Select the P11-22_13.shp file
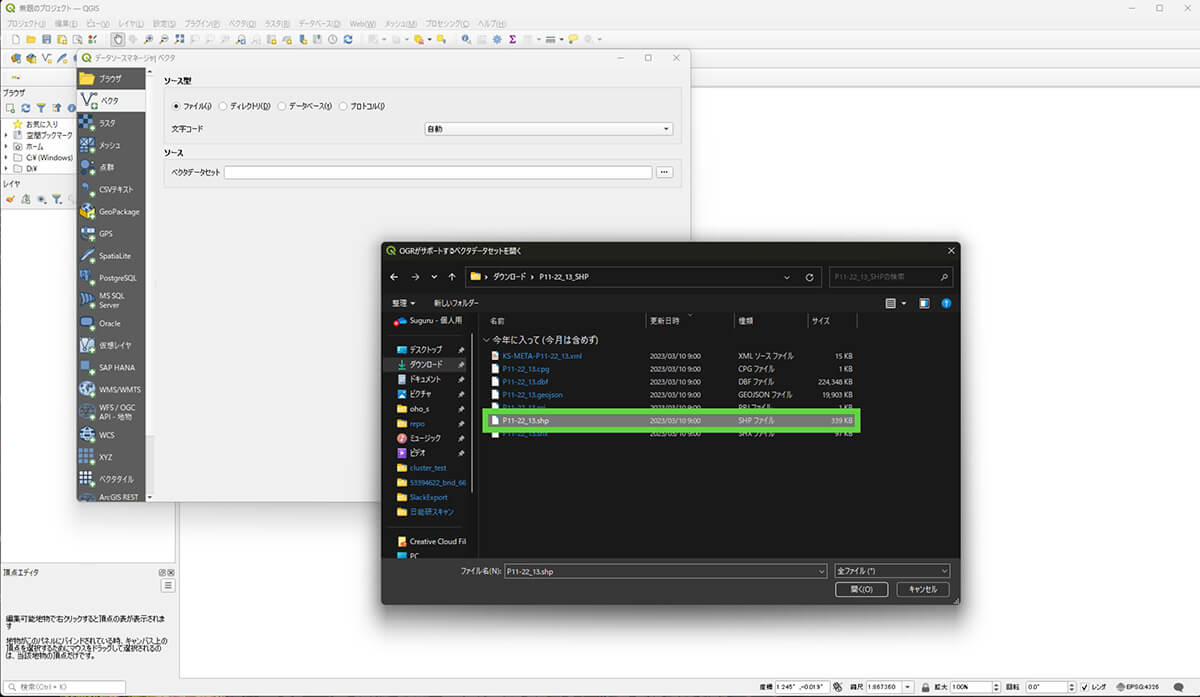This screenshot has width=1200, height=697. tap(670, 421)
